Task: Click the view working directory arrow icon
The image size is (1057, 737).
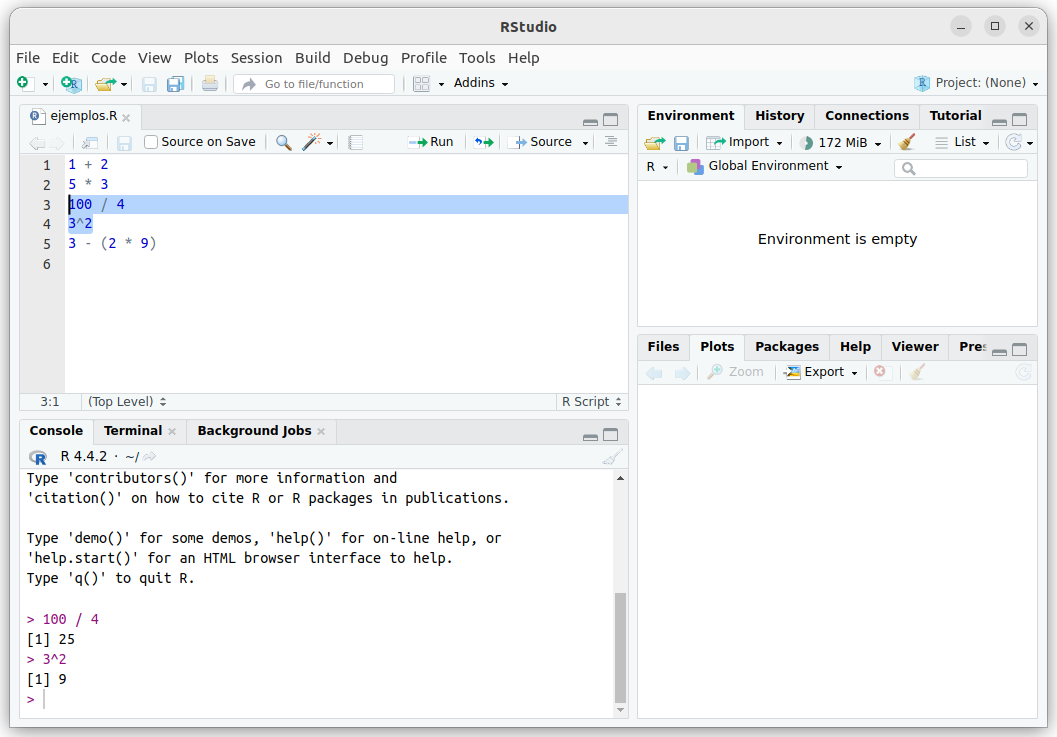Action: pyautogui.click(x=150, y=456)
